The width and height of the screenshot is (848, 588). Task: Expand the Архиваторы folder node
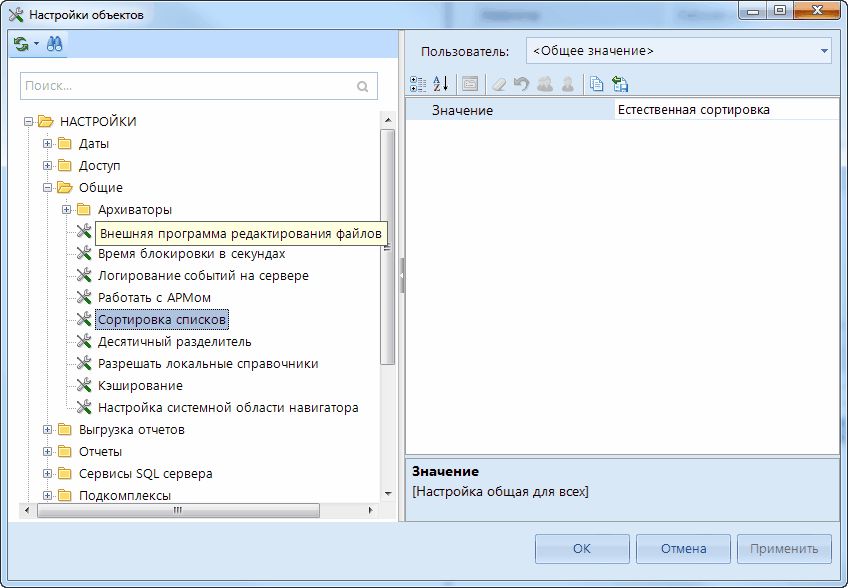click(x=66, y=209)
